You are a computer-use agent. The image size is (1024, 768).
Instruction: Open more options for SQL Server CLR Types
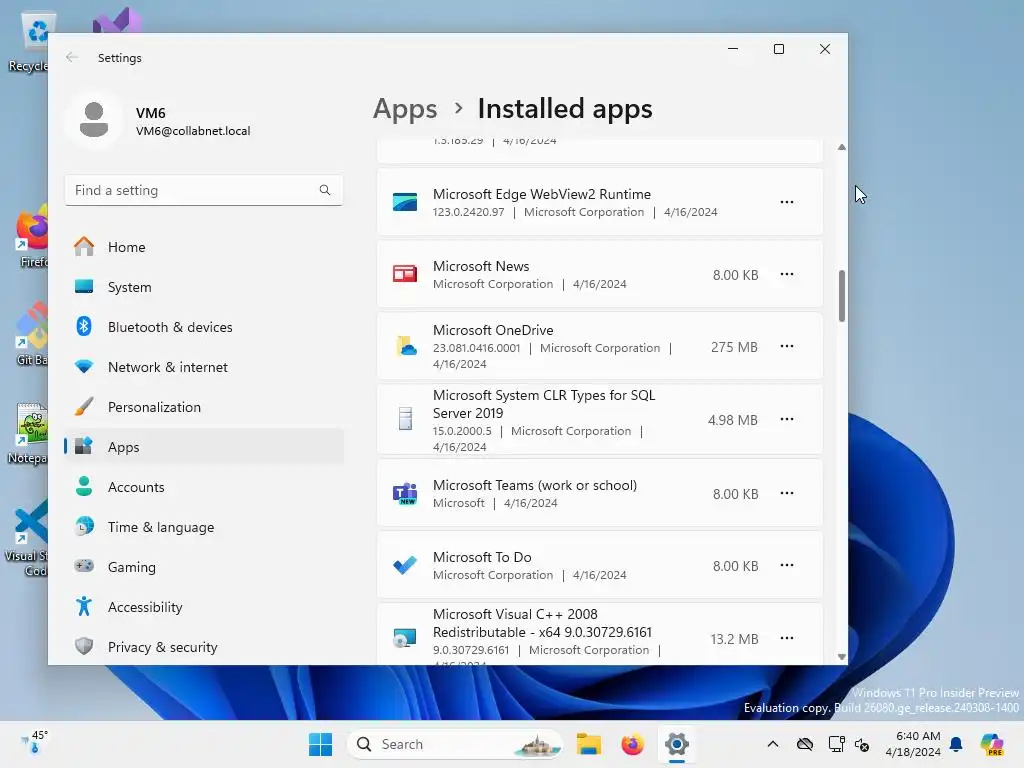pos(787,419)
